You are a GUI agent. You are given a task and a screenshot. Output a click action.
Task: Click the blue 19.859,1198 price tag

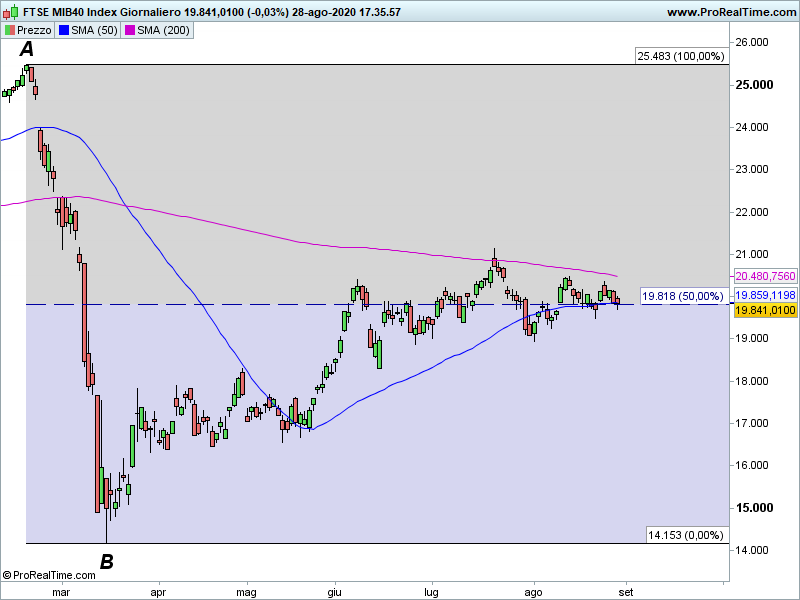pyautogui.click(x=765, y=295)
